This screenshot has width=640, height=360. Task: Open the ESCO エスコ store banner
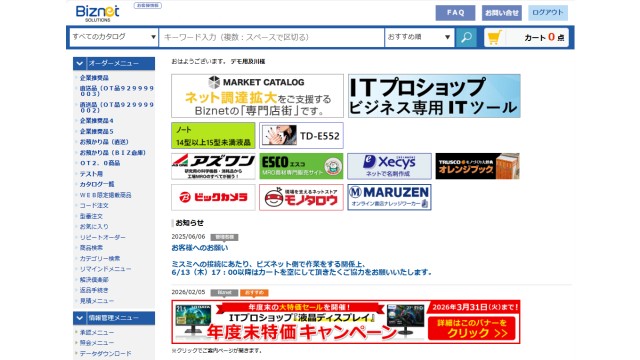pos(301,166)
